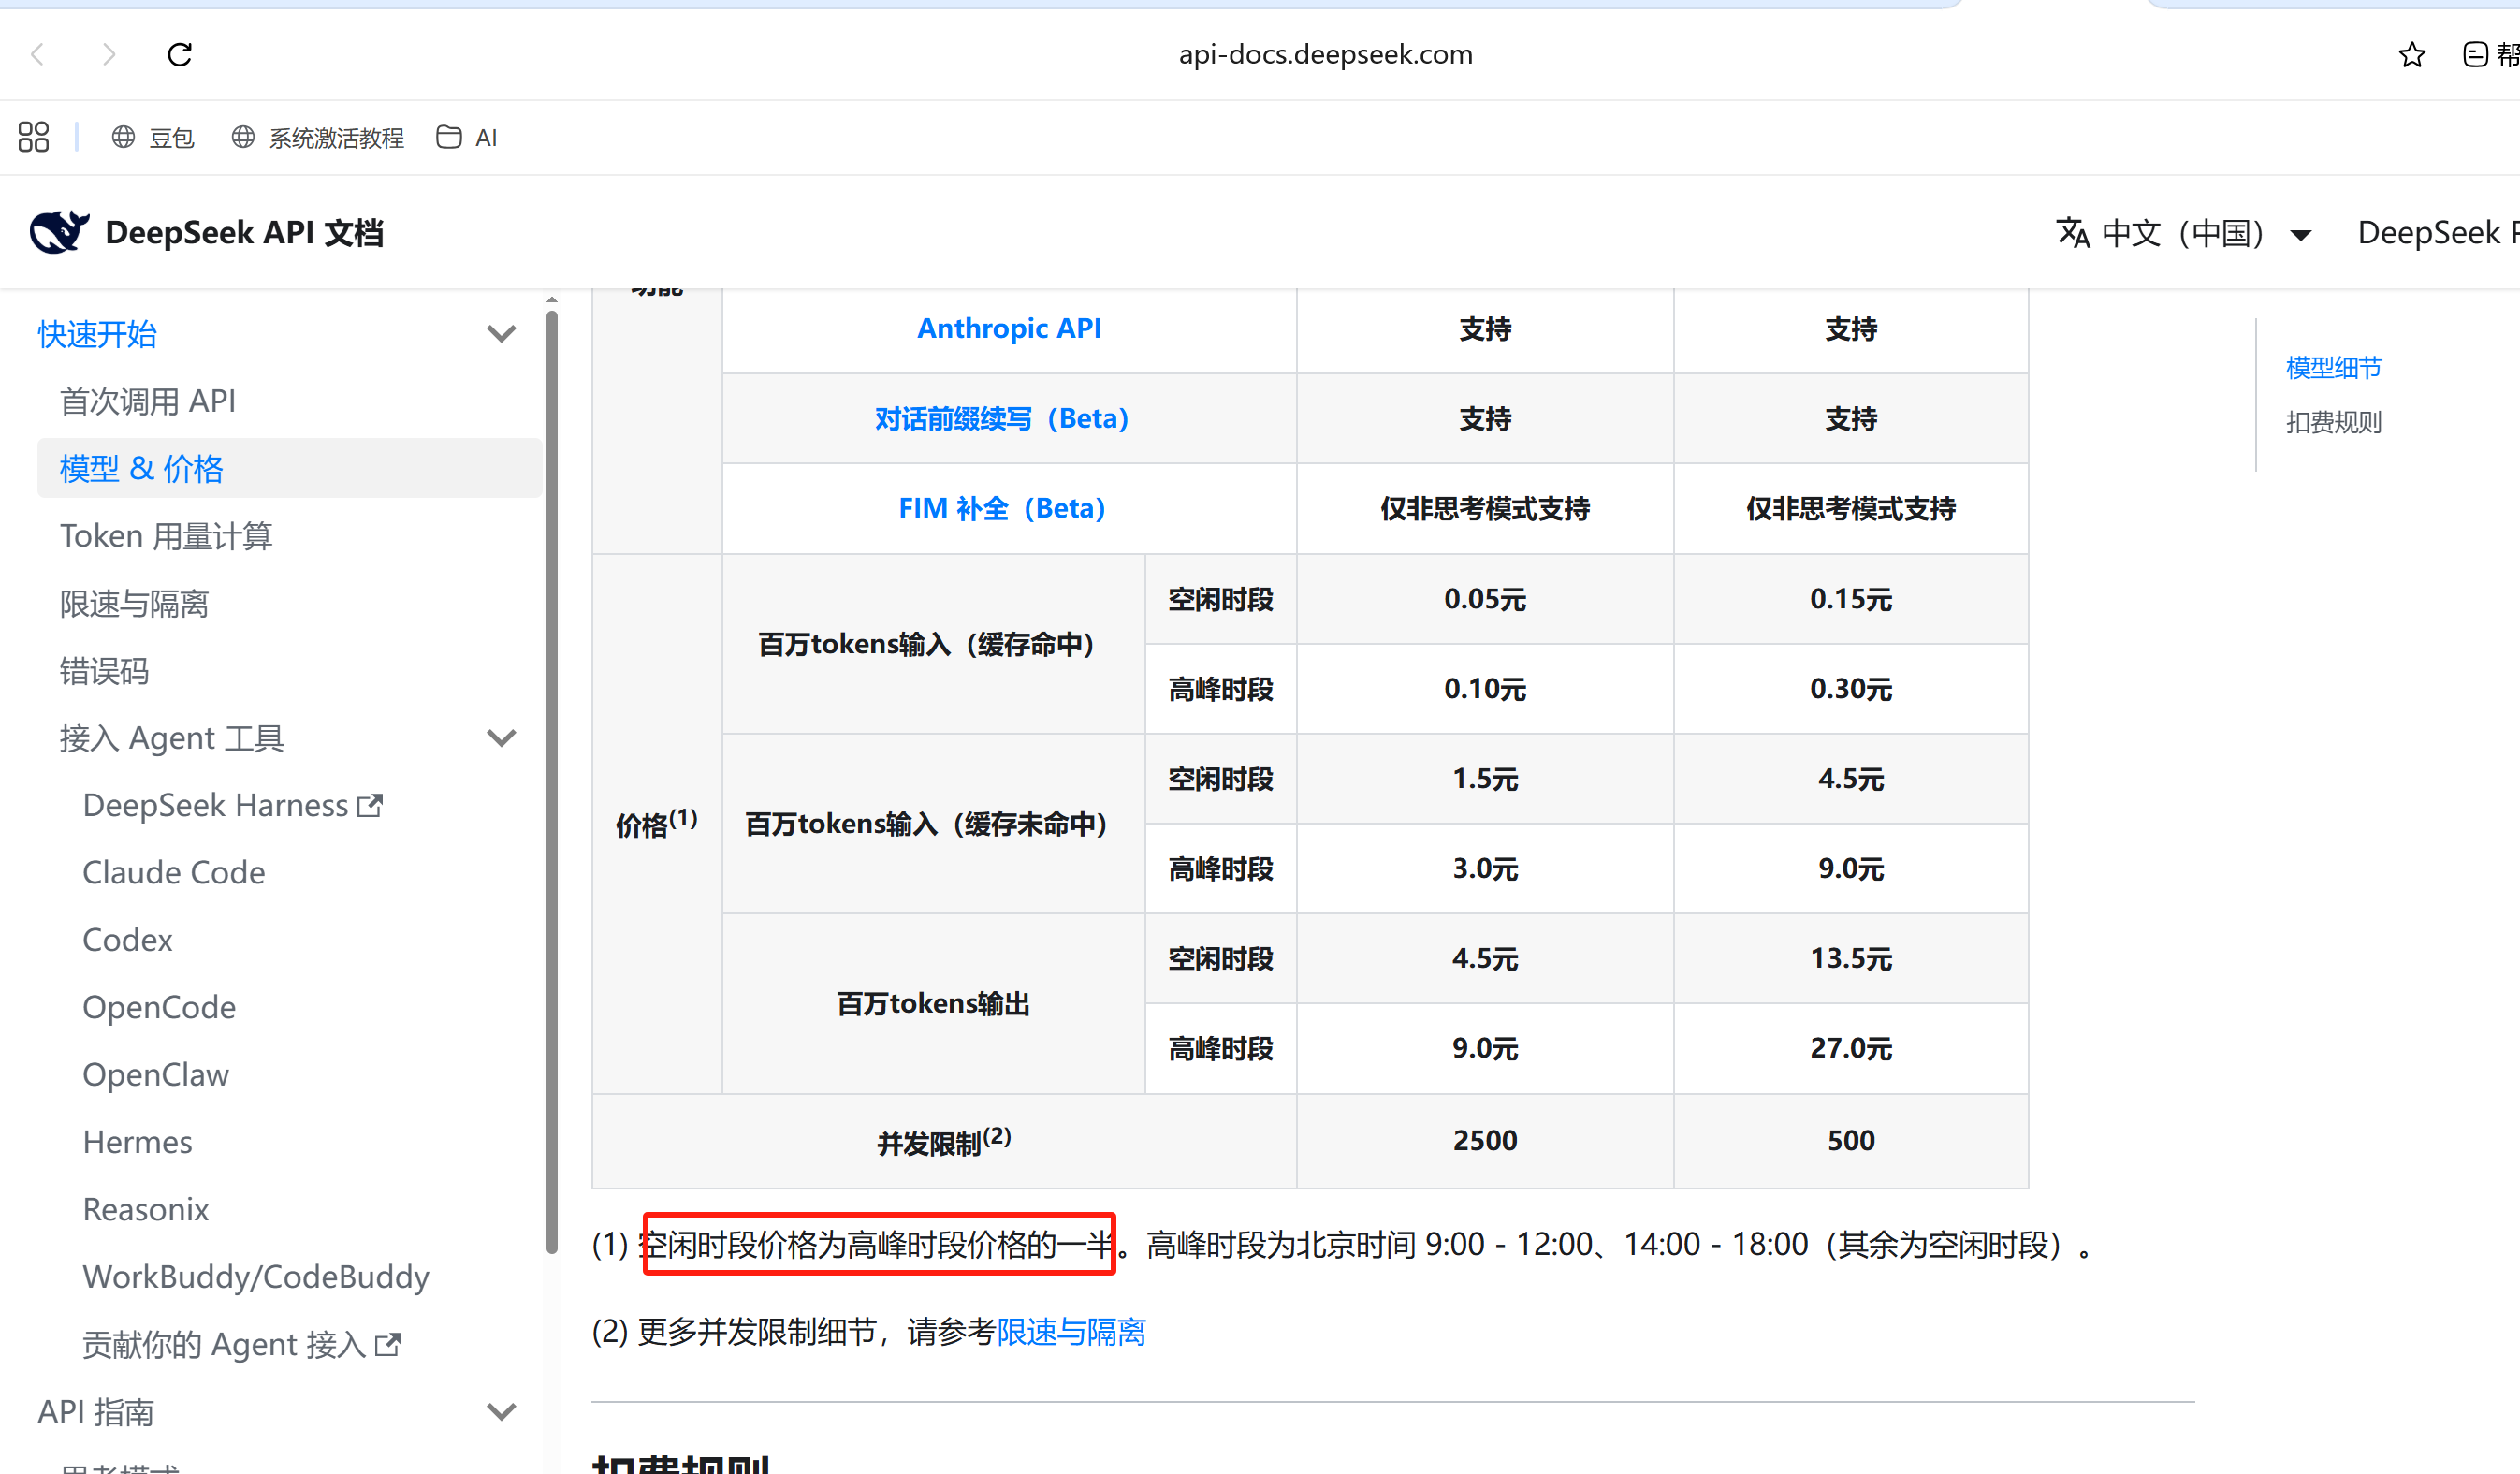Screen dimensions: 2520x1474
Task: Open 对话前缀续写（Beta）link
Action: pos(1001,419)
